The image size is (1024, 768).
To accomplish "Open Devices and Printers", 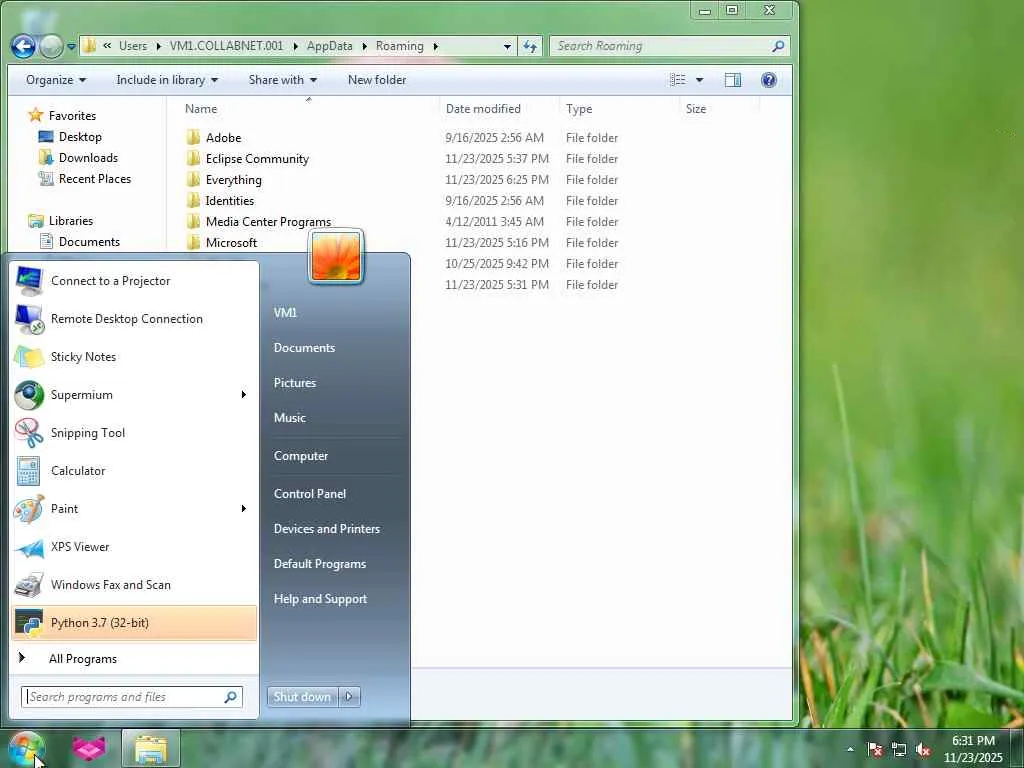I will click(327, 529).
